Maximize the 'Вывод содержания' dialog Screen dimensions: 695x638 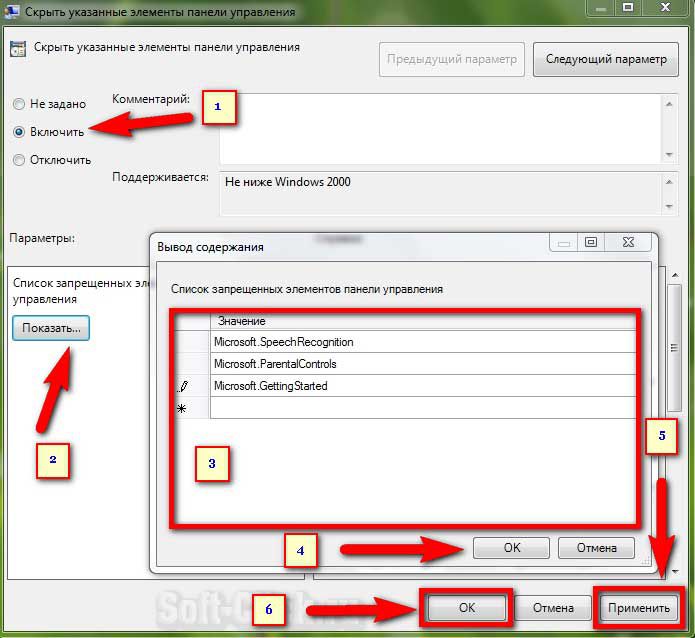tap(591, 242)
